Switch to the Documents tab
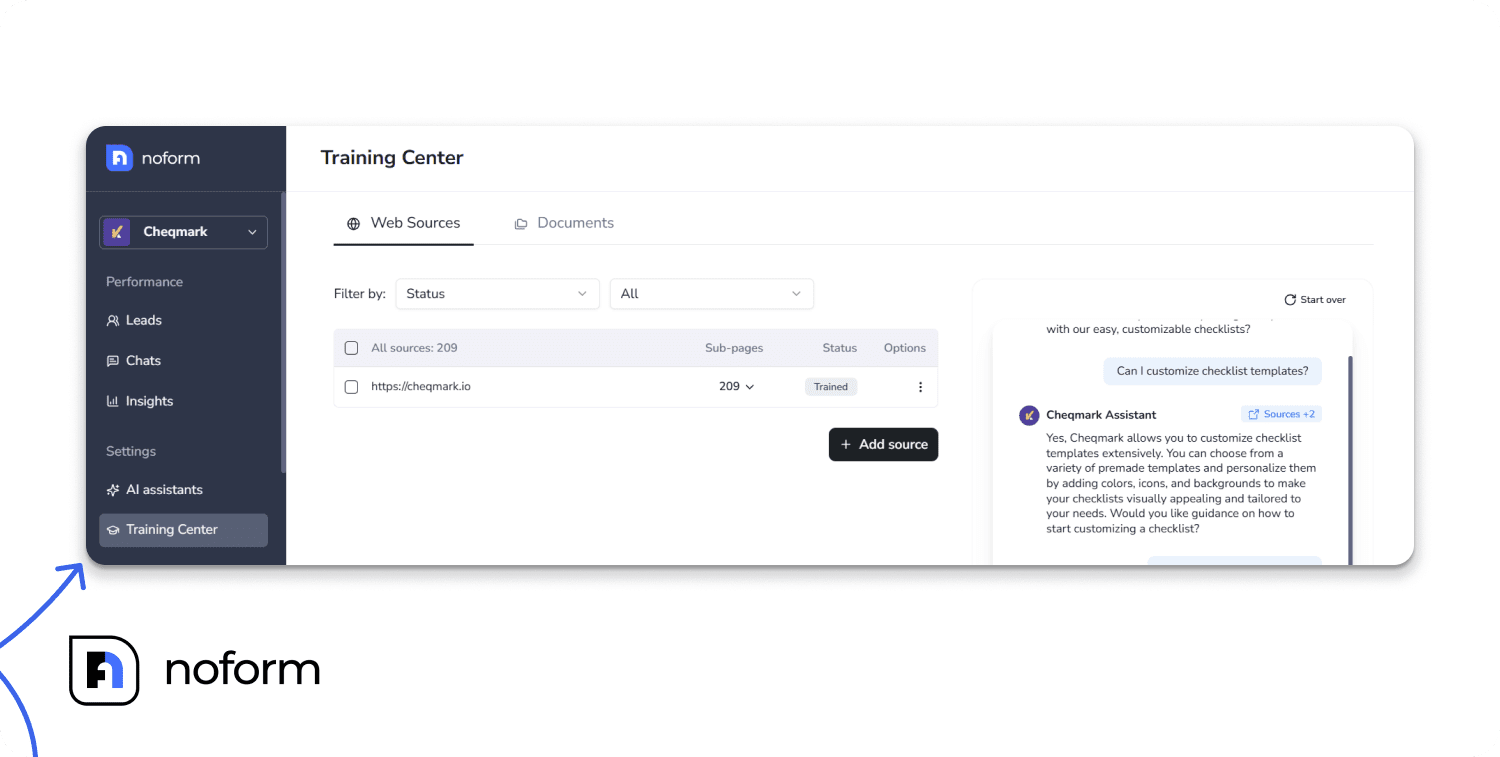 point(564,223)
